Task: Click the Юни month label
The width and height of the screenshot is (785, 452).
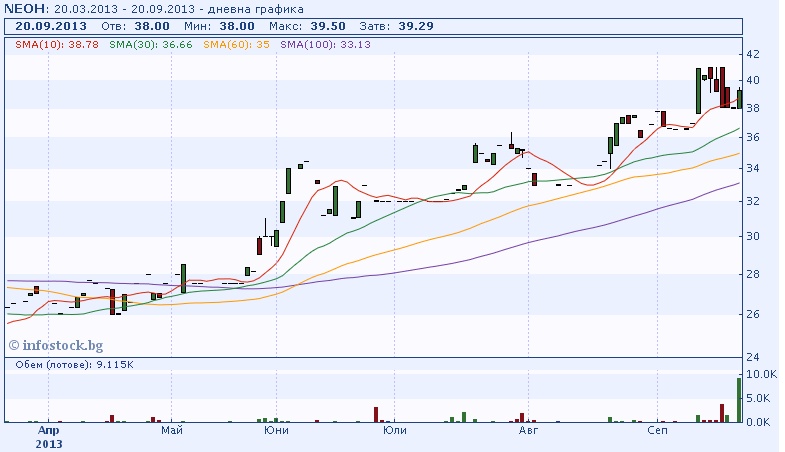Action: coord(276,430)
